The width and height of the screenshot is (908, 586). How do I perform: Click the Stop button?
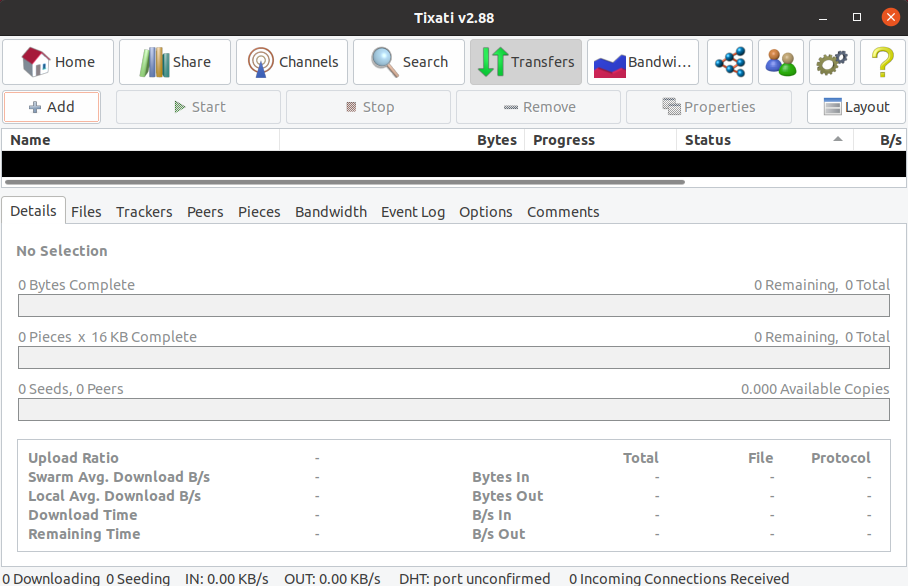click(x=368, y=107)
